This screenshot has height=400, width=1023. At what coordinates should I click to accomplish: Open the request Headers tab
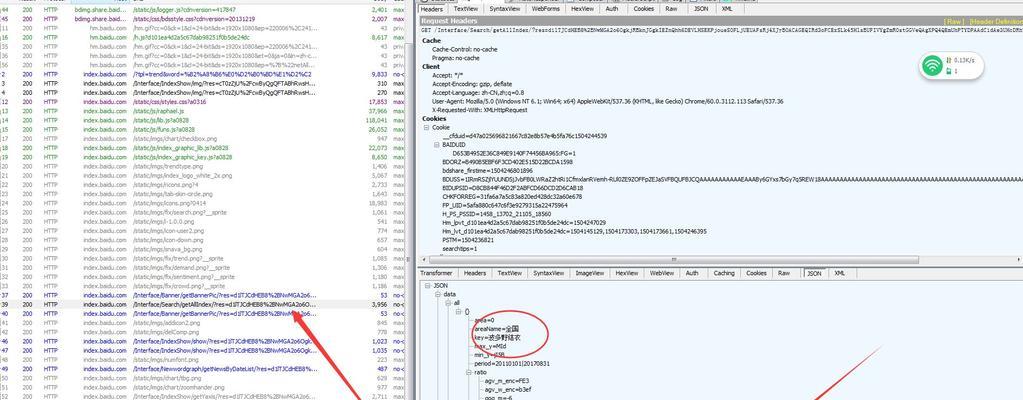click(432, 9)
